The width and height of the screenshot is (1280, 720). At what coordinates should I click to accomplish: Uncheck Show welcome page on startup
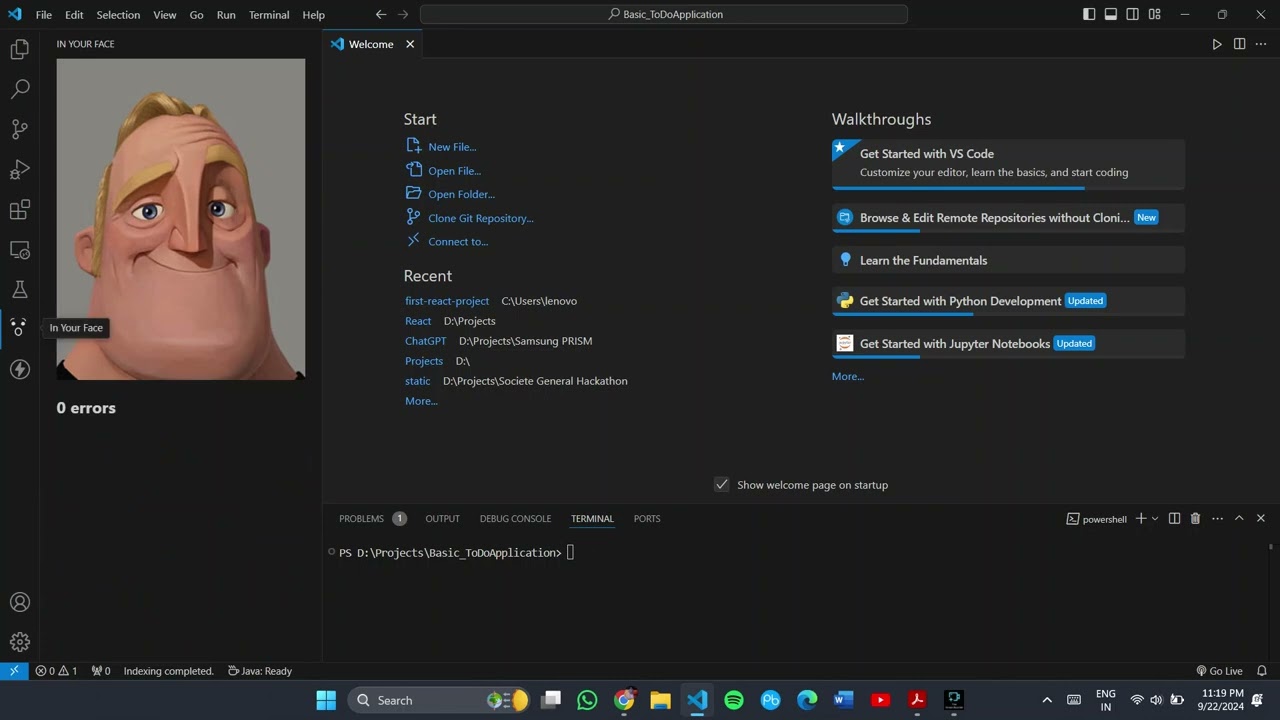pos(721,484)
